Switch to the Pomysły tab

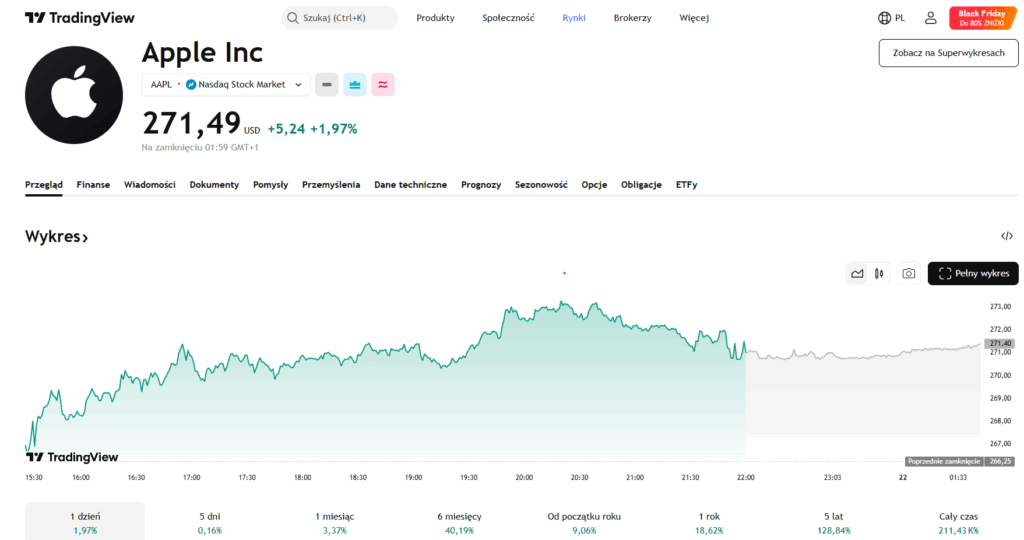tap(270, 185)
